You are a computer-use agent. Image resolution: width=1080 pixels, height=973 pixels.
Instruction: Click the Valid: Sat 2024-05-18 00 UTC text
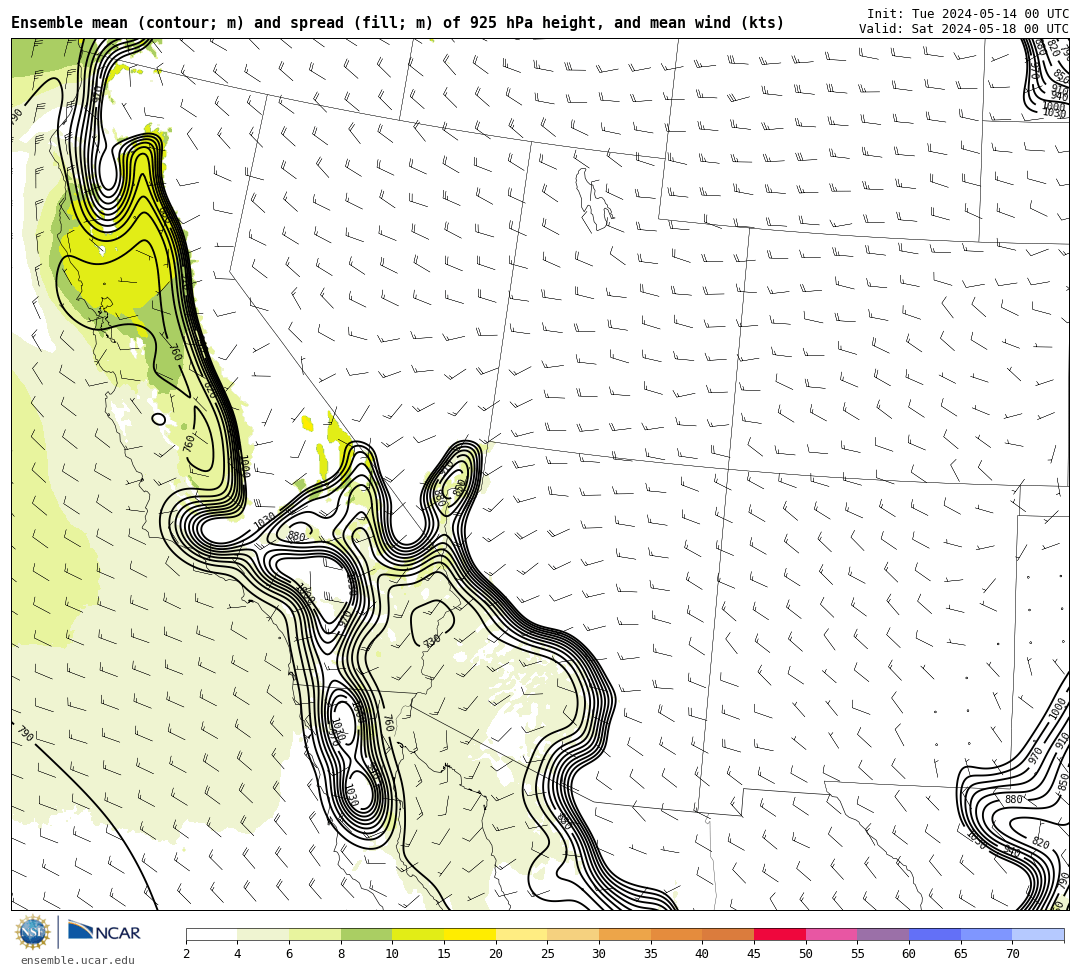tap(964, 29)
